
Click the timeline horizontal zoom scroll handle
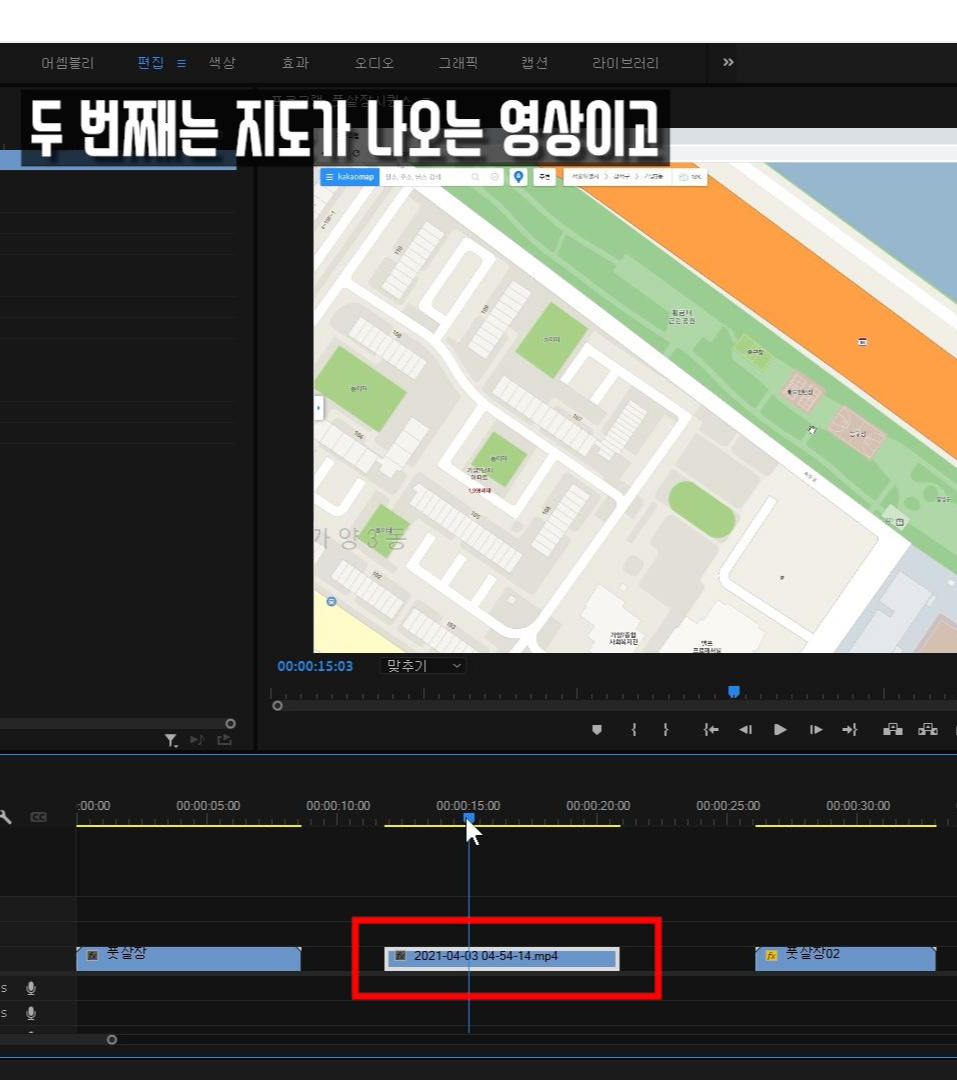click(112, 1039)
